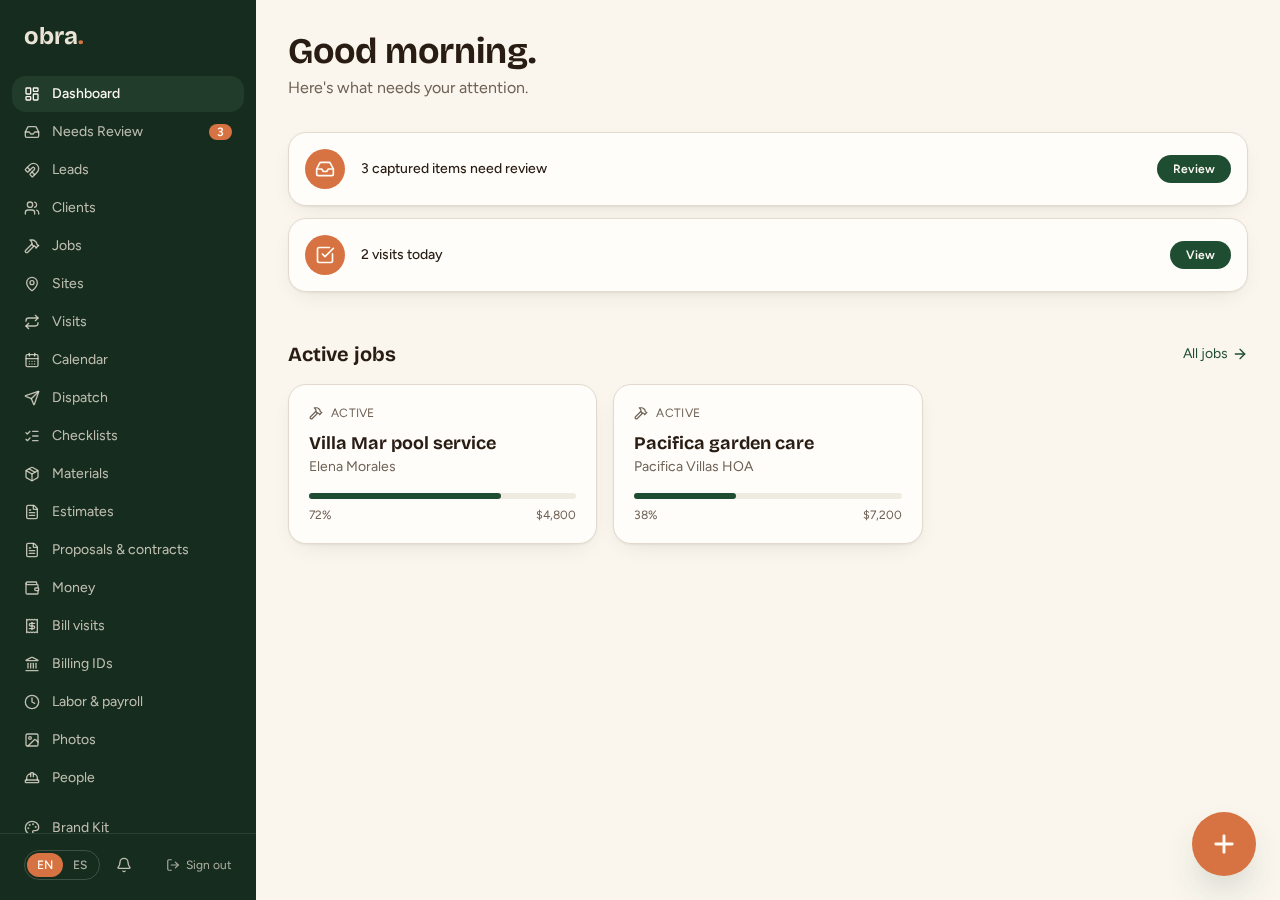Click the orange inbox icon for captured items
The width and height of the screenshot is (1280, 900).
pos(325,169)
